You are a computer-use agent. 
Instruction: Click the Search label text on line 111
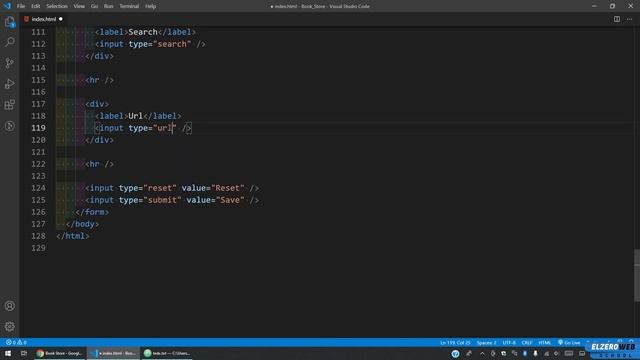coord(143,32)
